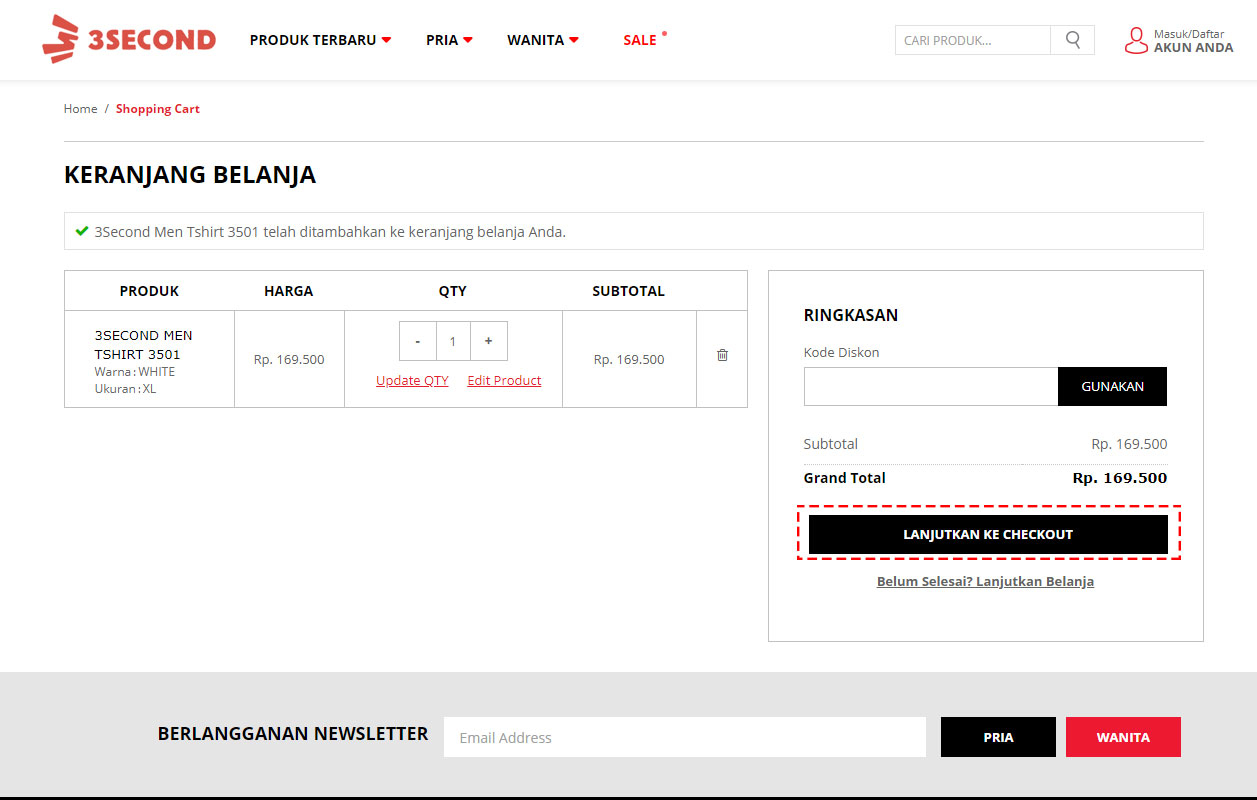1257x800 pixels.
Task: Increase quantity with plus button
Action: click(489, 341)
